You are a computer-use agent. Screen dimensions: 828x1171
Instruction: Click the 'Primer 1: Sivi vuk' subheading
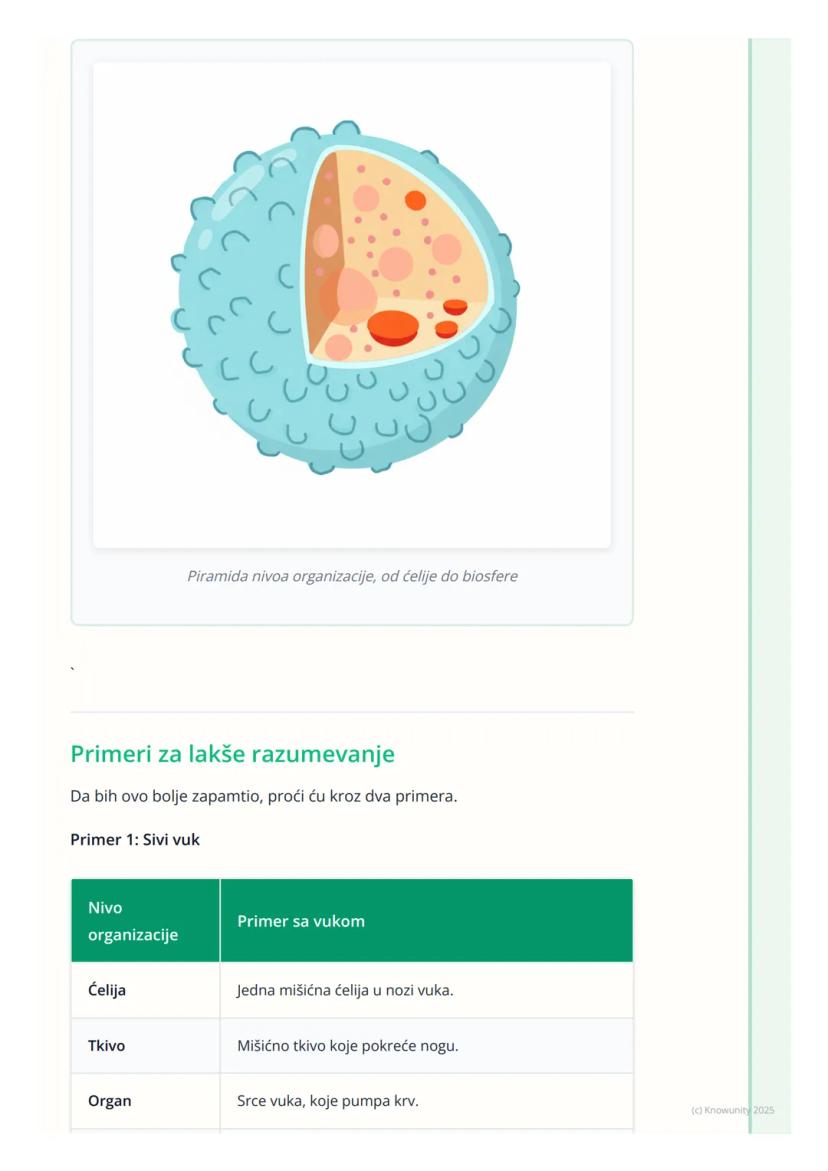(x=135, y=840)
